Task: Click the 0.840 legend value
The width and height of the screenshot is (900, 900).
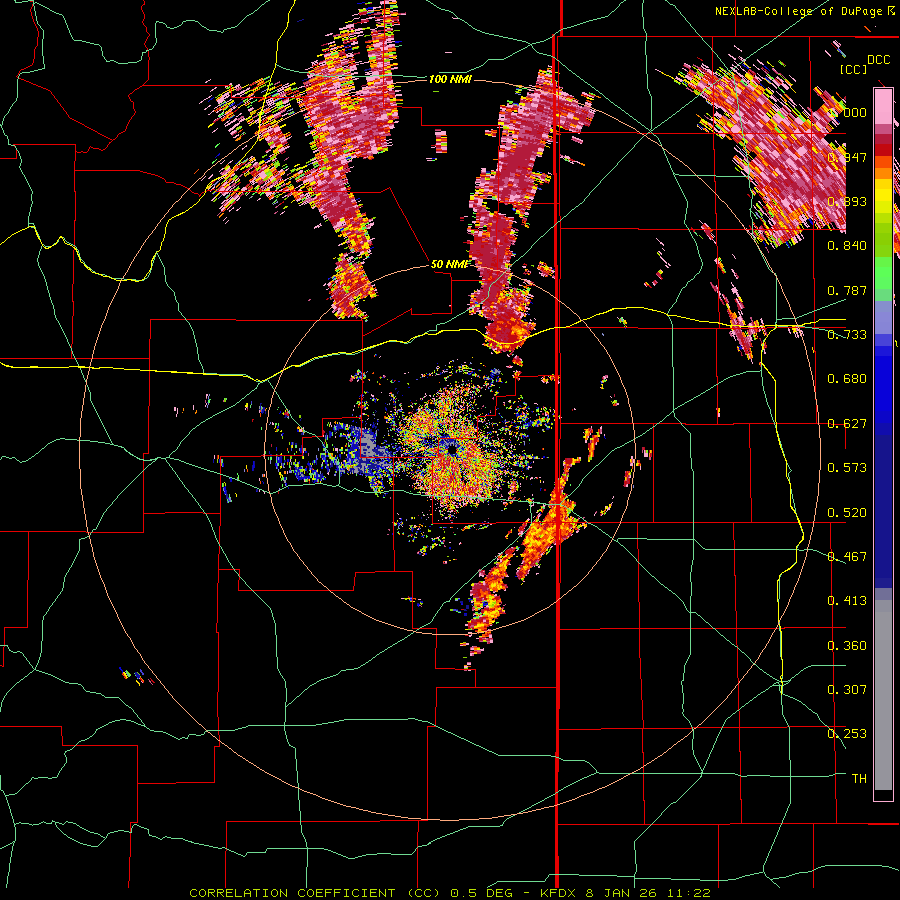Action: [847, 246]
